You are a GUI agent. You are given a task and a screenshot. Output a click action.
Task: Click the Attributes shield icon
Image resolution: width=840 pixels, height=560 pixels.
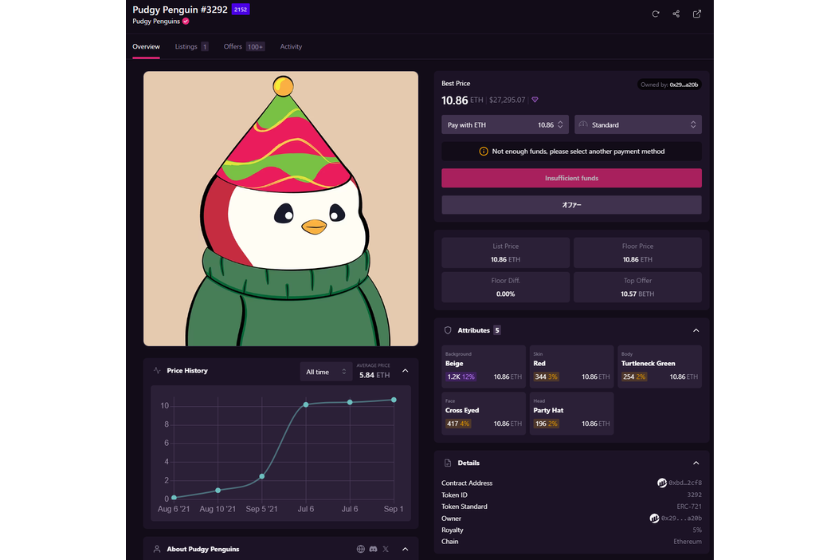pyautogui.click(x=448, y=330)
